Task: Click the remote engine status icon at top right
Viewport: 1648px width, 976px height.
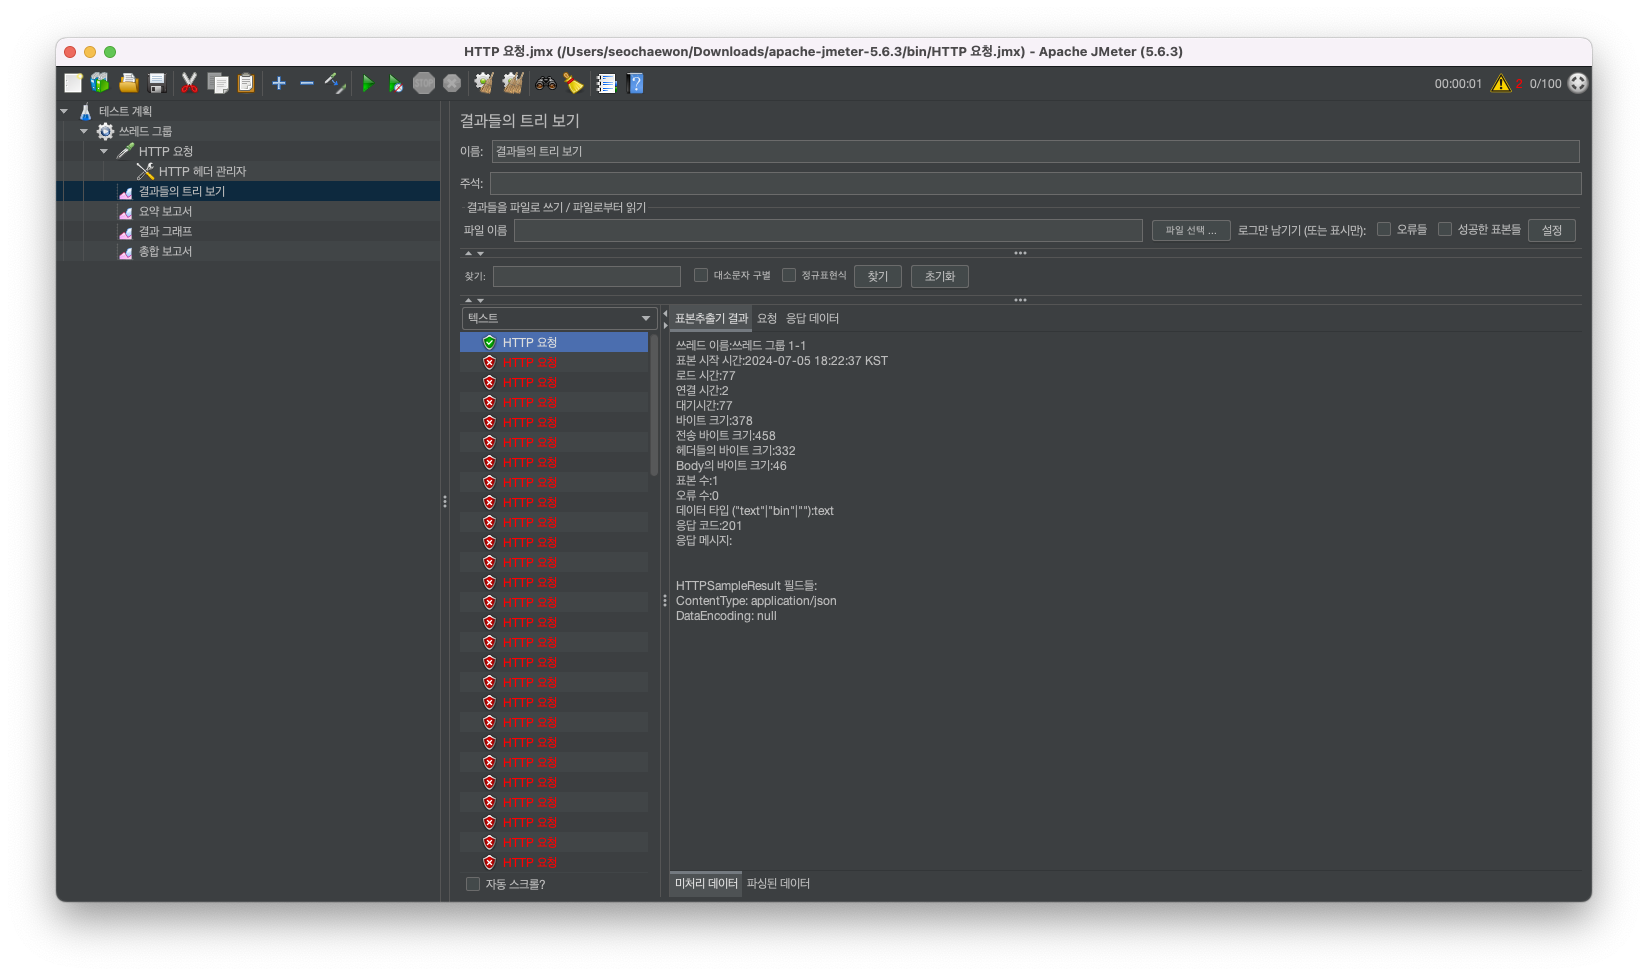Action: tap(1578, 83)
